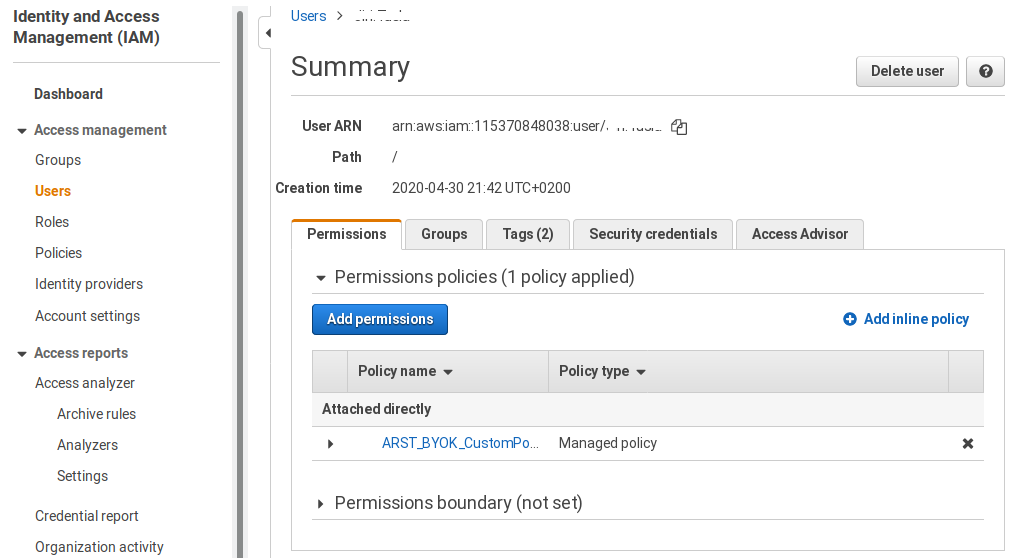Collapse the Permissions policies section
1012x558 pixels.
tap(321, 278)
